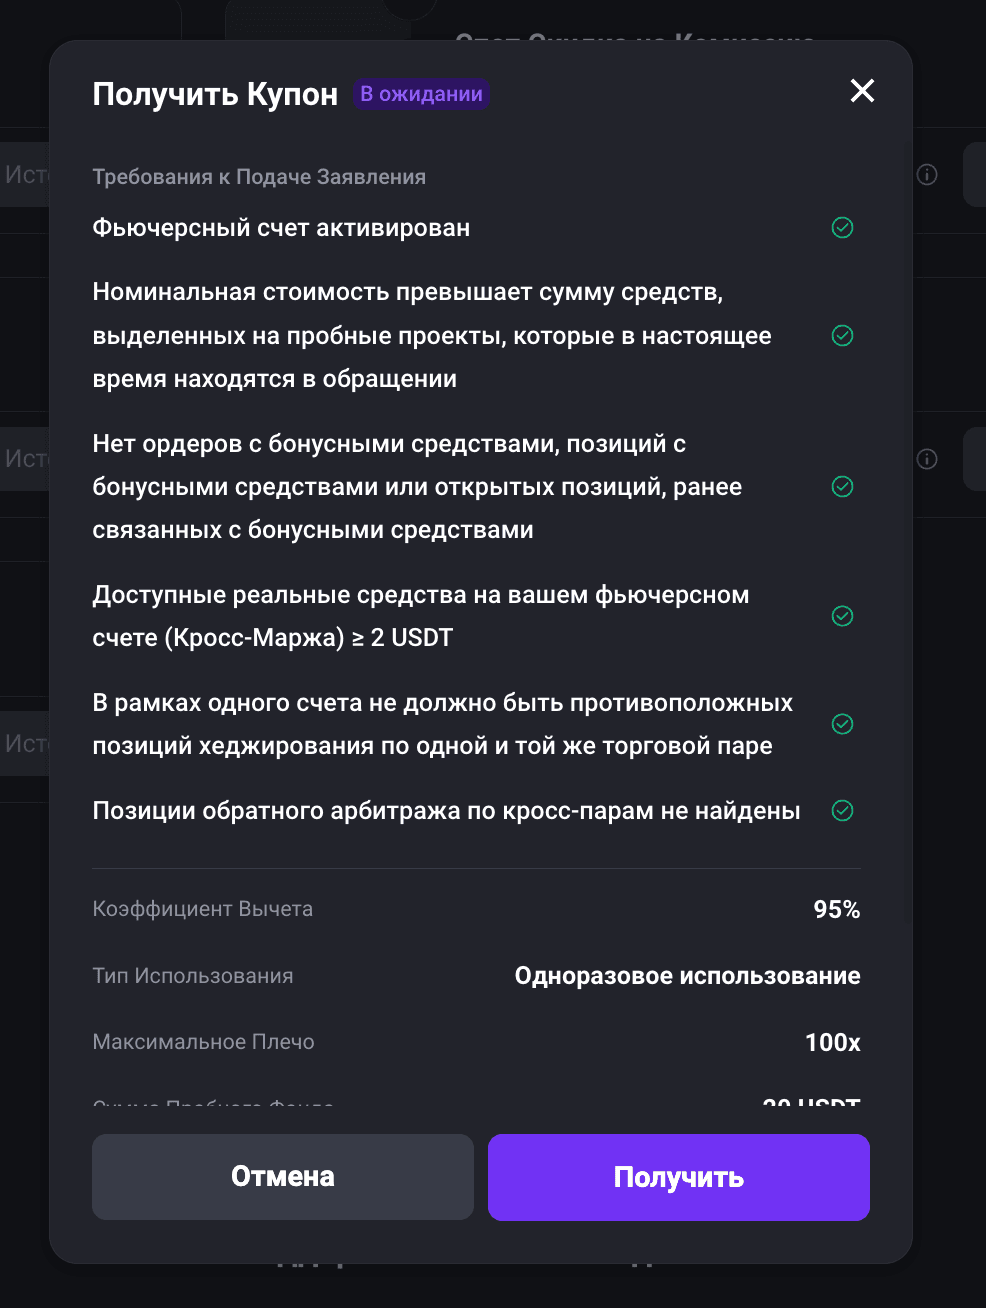Click the Максимальное Плечо 100x value

(833, 1043)
